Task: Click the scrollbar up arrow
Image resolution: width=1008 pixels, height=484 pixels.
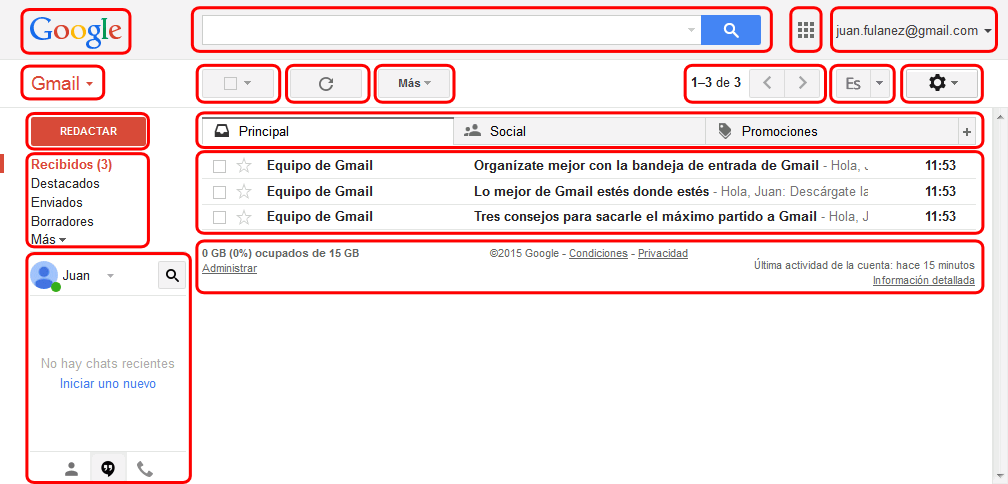Action: click(1001, 118)
